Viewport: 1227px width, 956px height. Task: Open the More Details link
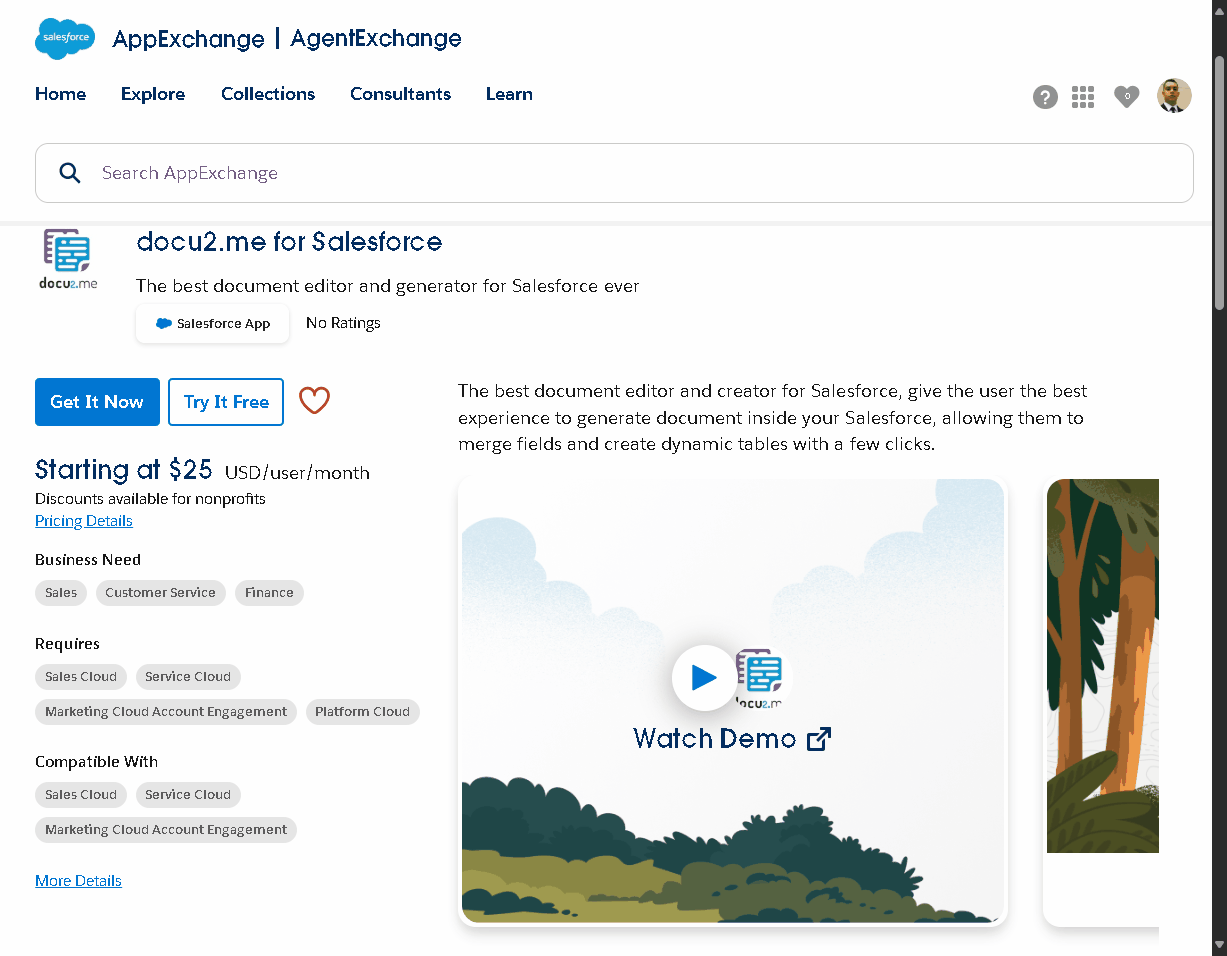click(x=78, y=881)
